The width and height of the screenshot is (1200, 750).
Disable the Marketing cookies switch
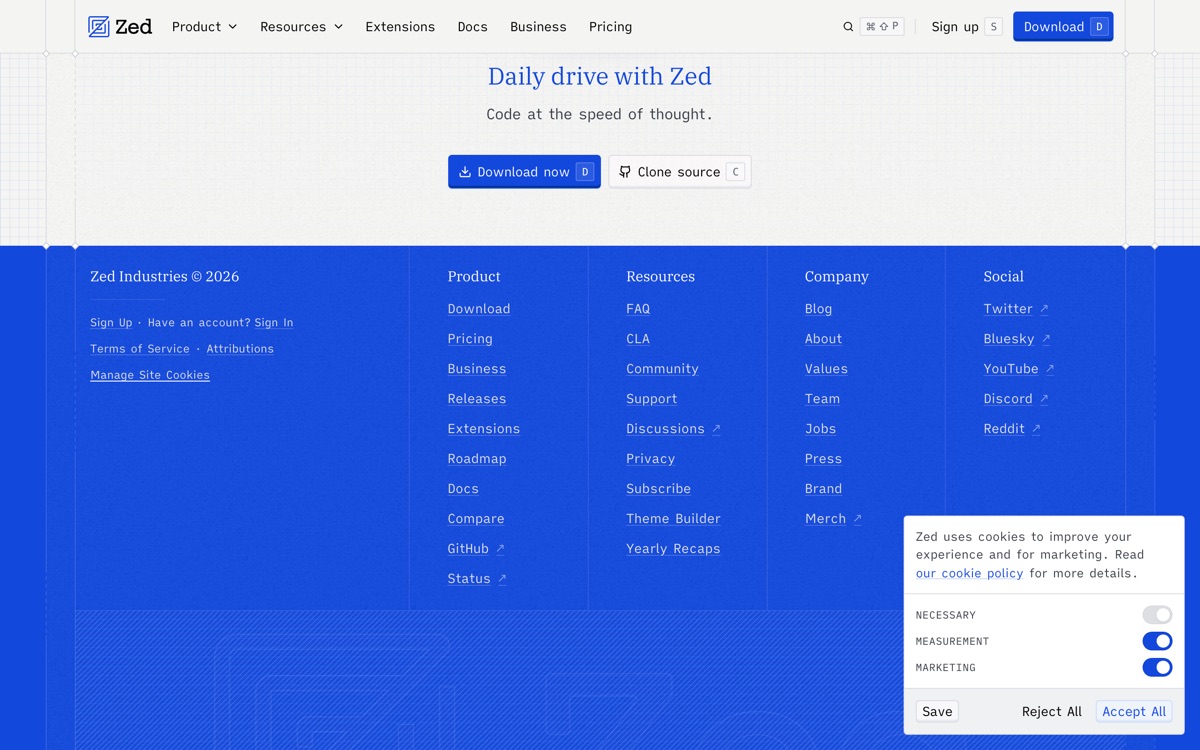tap(1157, 667)
